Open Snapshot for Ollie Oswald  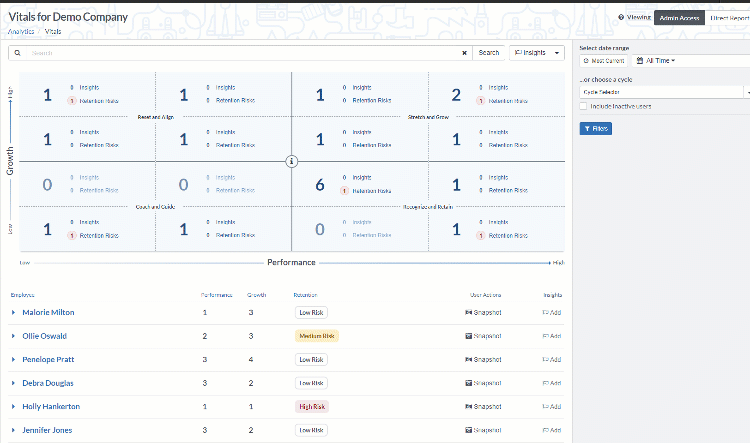pyautogui.click(x=483, y=336)
